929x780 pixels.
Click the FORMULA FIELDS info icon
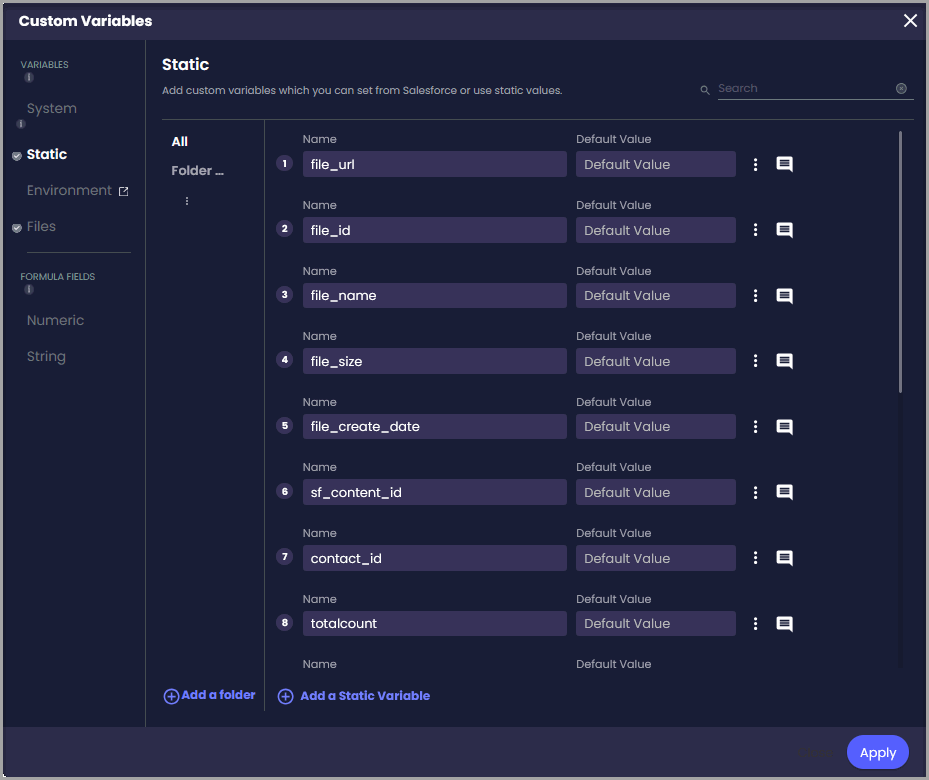[28, 289]
